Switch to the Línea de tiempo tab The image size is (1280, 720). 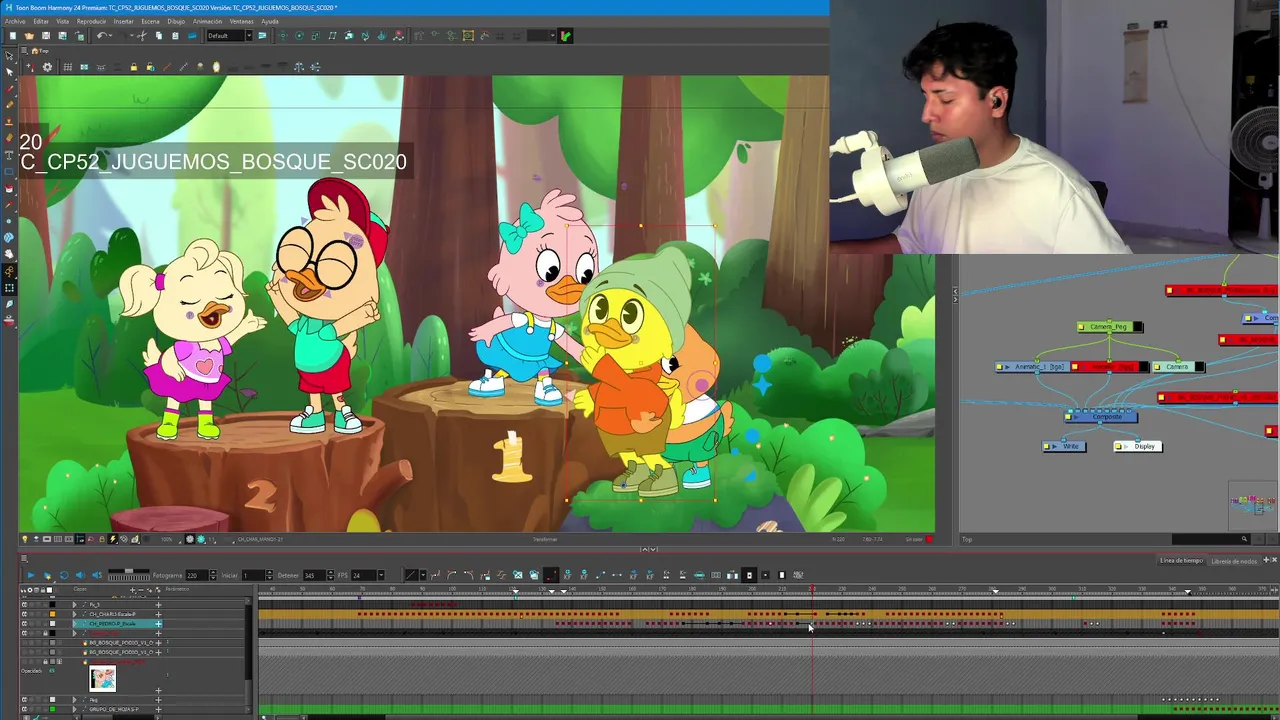(1181, 561)
